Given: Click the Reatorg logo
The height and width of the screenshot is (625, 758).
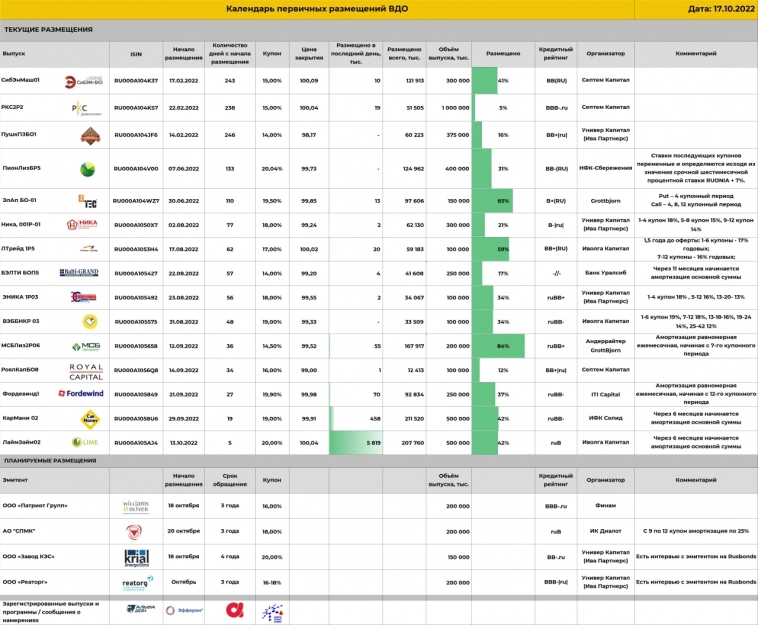Looking at the screenshot, I should click(137, 581).
